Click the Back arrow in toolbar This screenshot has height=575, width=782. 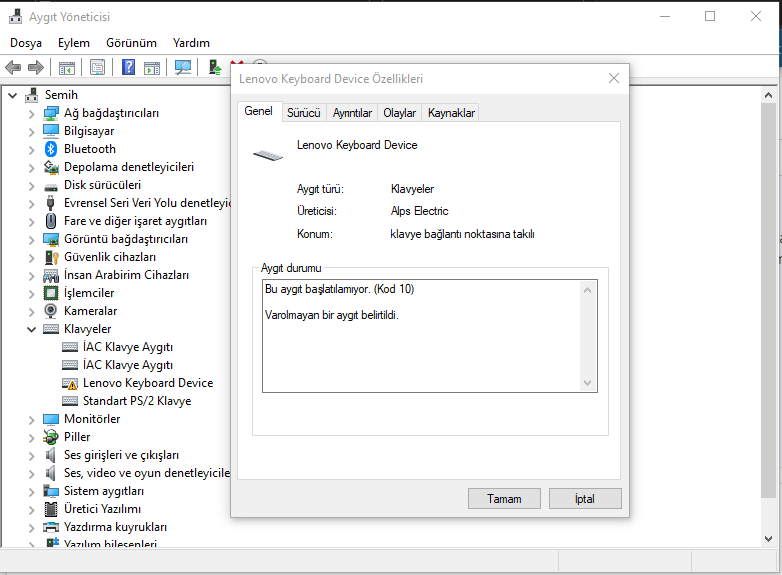[x=13, y=67]
